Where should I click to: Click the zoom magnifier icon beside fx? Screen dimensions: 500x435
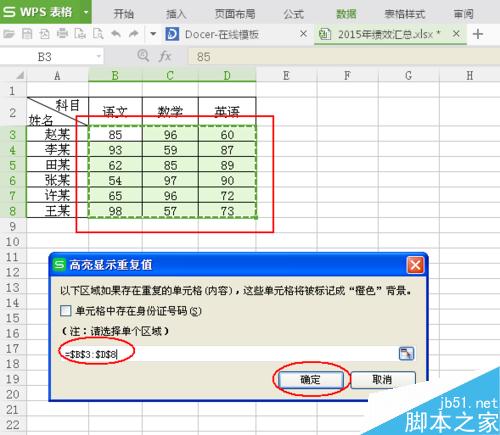point(143,56)
